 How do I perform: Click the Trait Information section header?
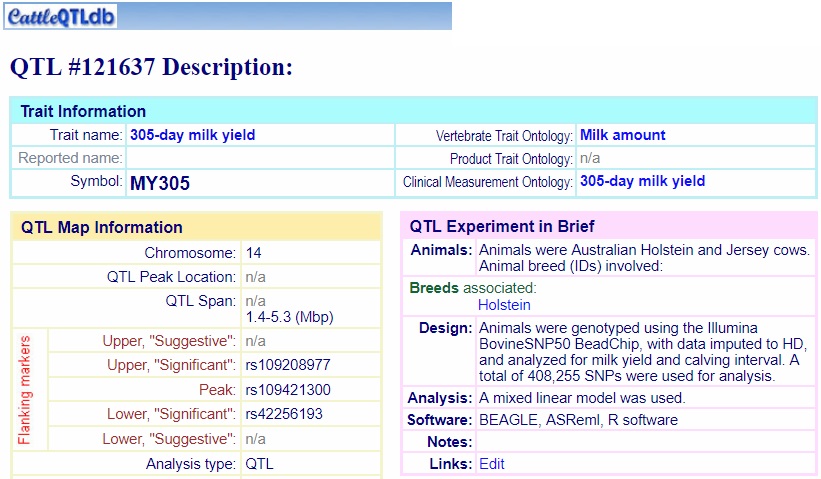pos(84,111)
